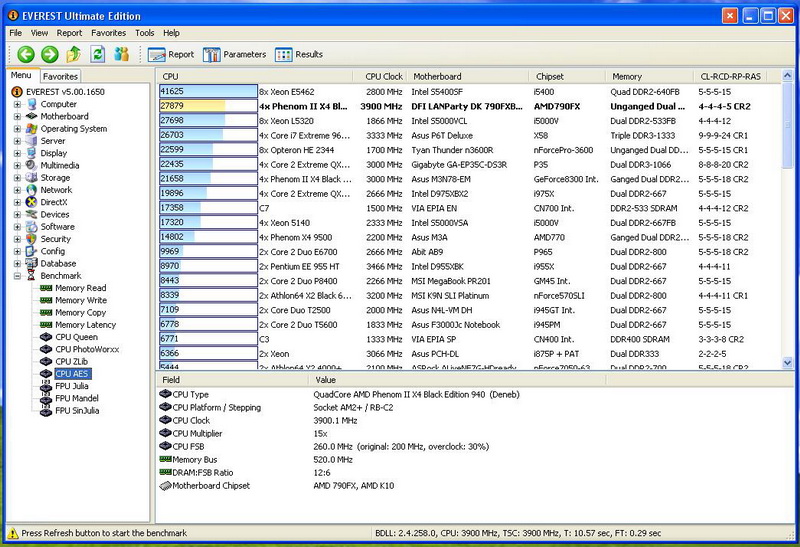This screenshot has width=800, height=547.
Task: Select the Config tree icon
Action: point(32,251)
